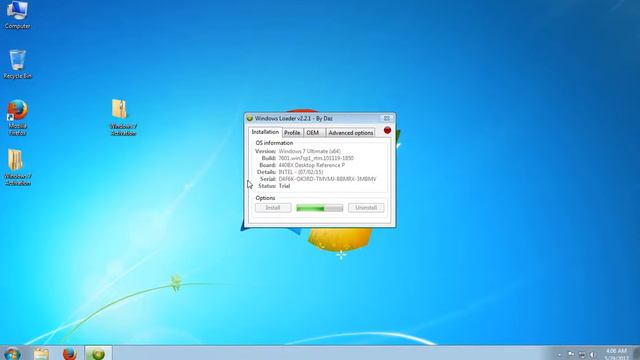This screenshot has width=640, height=360.
Task: Select the Windows 7 Activation zip folder beside Firefox
Action: [123, 118]
